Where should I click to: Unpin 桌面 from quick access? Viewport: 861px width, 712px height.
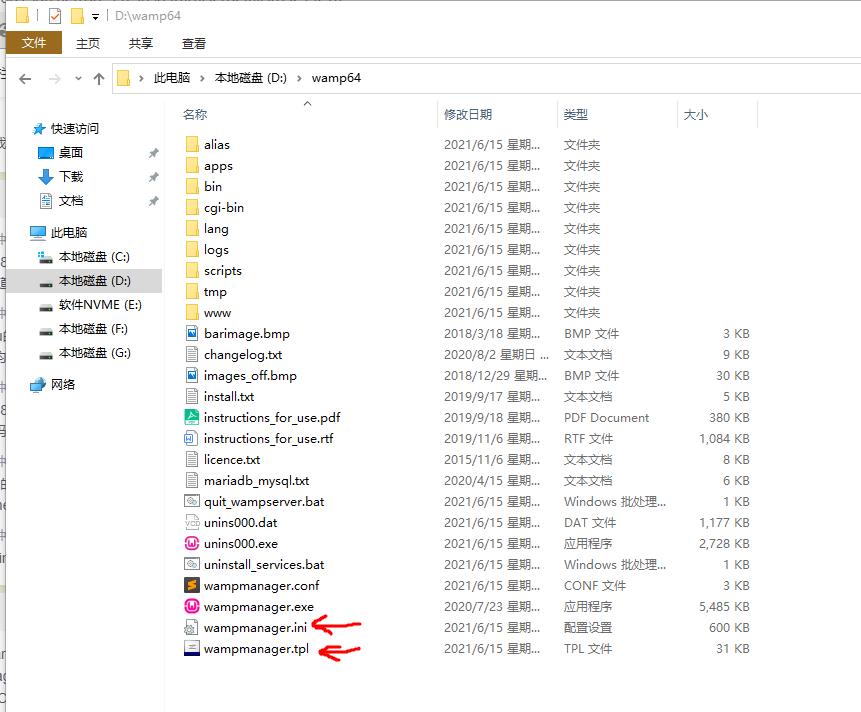pos(153,153)
